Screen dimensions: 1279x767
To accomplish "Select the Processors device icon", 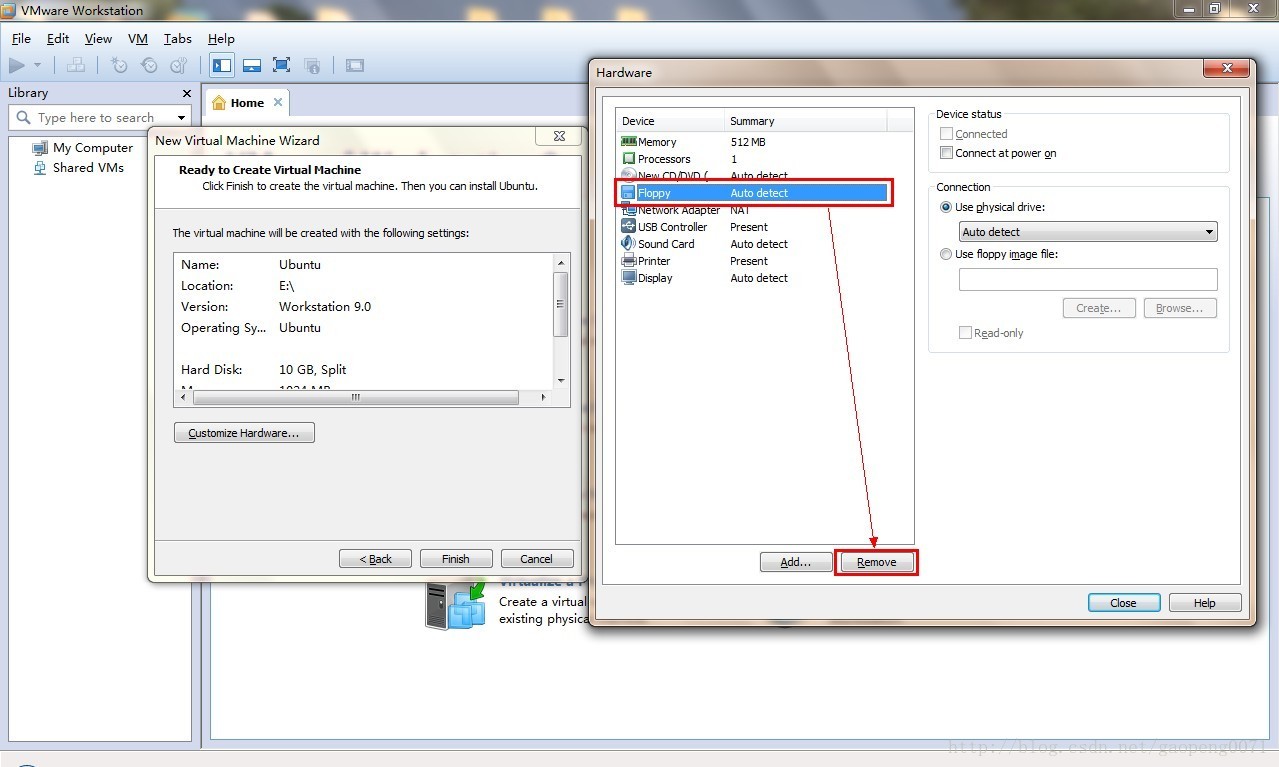I will pyautogui.click(x=629, y=159).
